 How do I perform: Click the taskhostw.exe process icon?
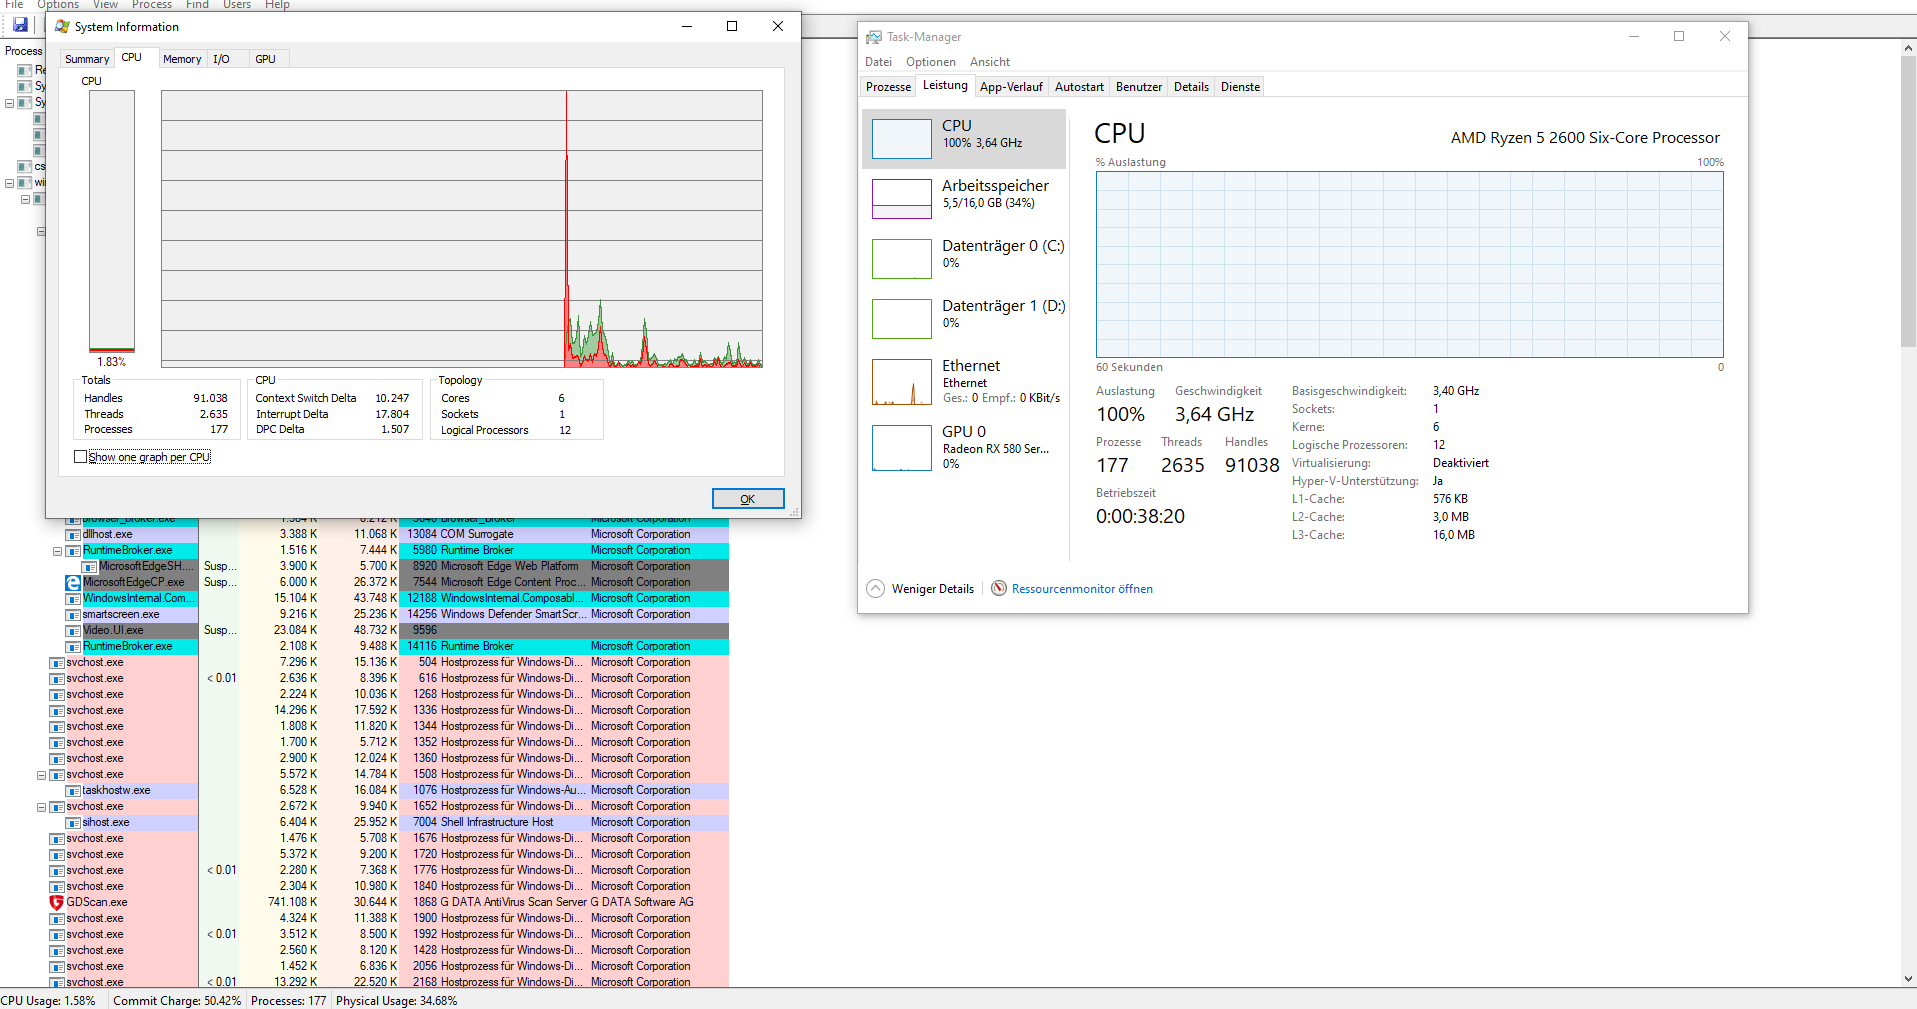(73, 790)
